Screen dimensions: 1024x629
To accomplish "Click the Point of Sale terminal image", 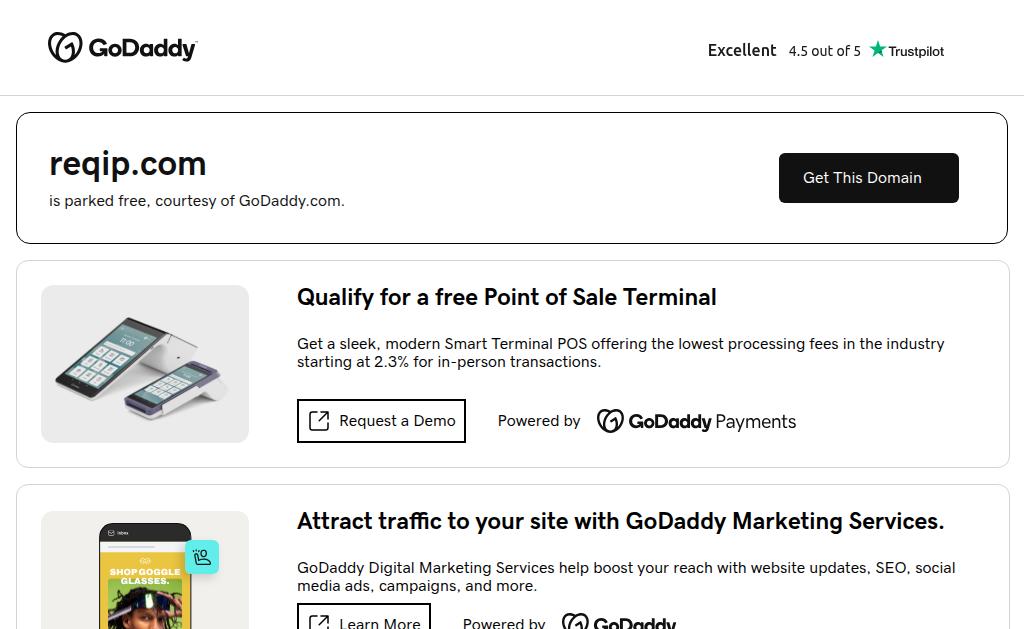I will 145,364.
